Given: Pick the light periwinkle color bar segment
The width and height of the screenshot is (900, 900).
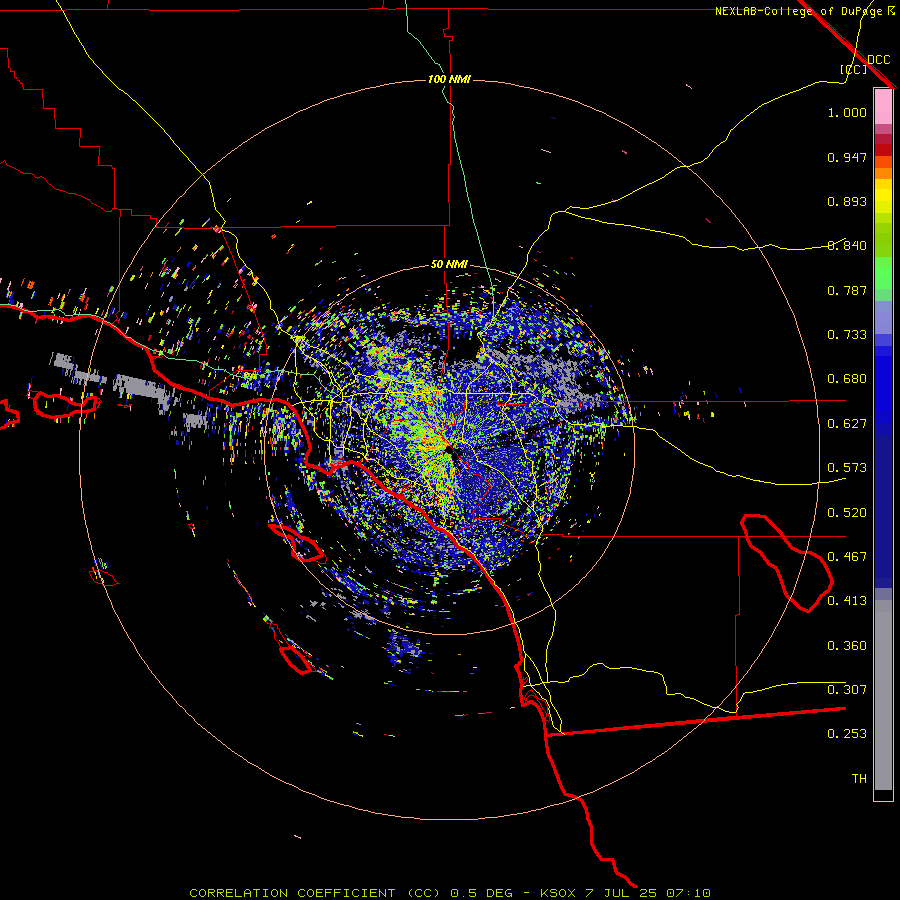Looking at the screenshot, I should click(x=883, y=317).
